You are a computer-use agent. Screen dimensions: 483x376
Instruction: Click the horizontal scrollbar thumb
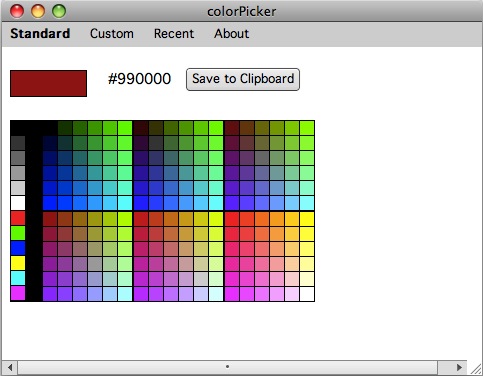point(227,367)
